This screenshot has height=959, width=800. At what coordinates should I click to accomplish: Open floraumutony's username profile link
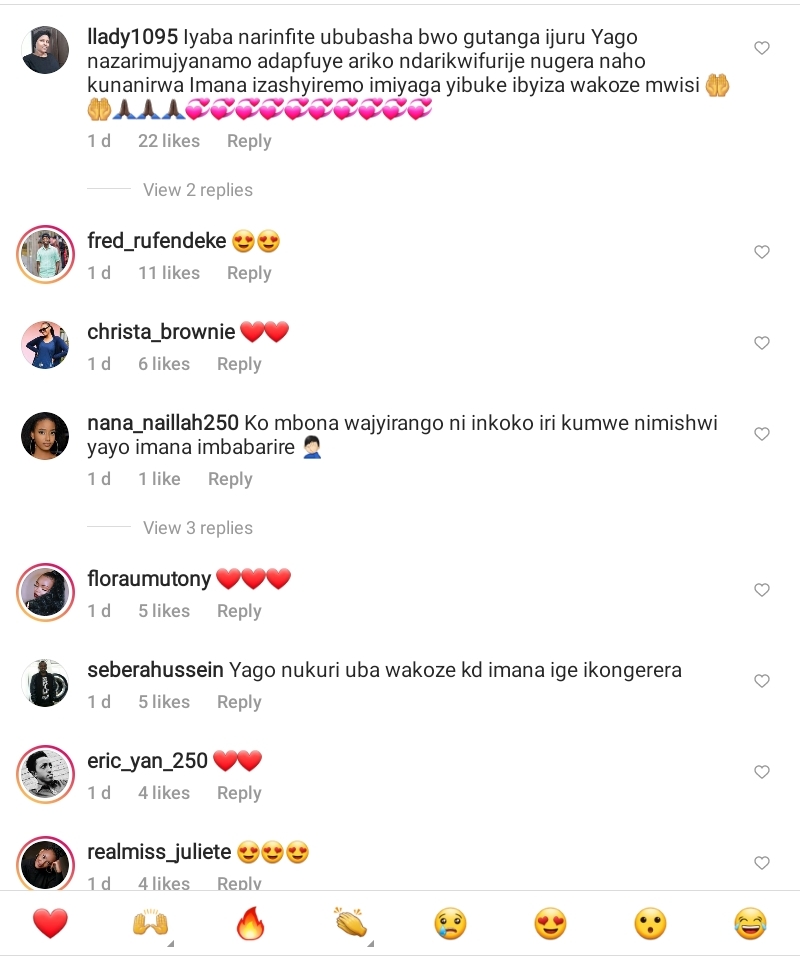coord(149,578)
